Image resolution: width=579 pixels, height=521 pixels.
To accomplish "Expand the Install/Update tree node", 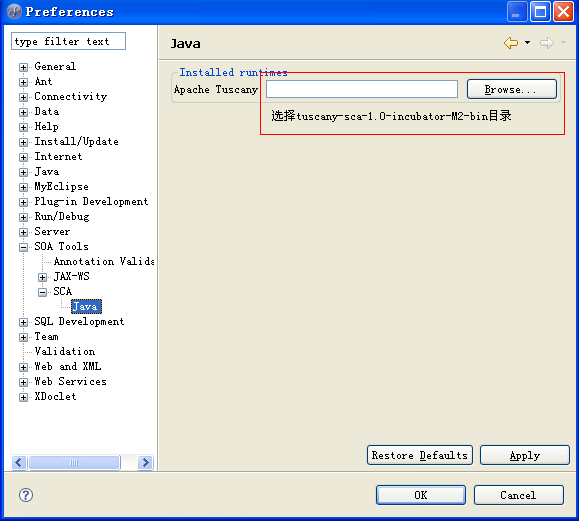I will [x=23, y=142].
